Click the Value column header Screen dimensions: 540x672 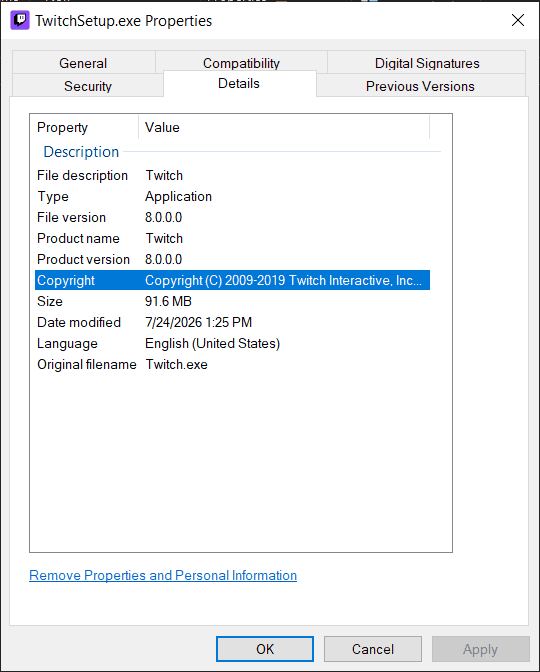[x=284, y=127]
